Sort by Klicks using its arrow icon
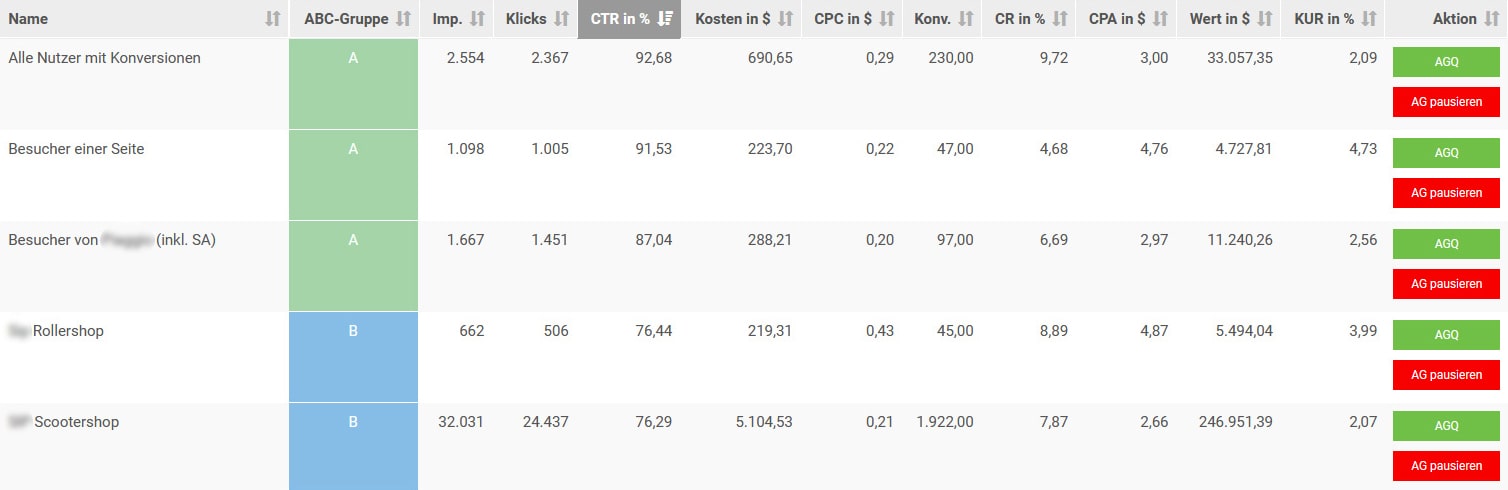1508x490 pixels. point(562,19)
